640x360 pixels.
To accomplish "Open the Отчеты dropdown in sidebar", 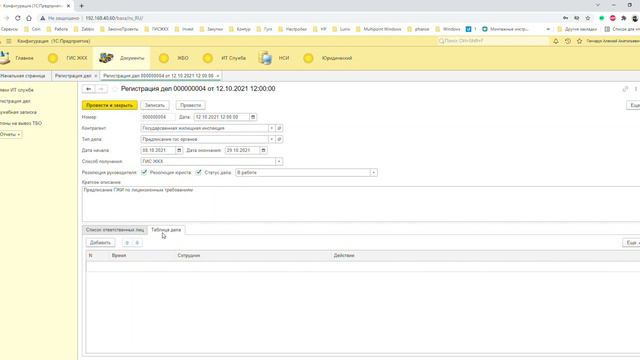I will pos(10,134).
